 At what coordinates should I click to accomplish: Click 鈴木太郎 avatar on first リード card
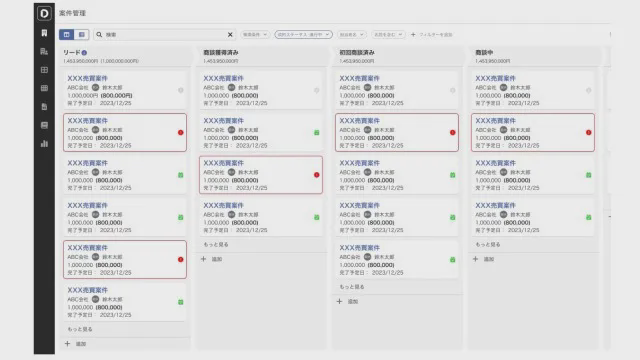(96, 87)
